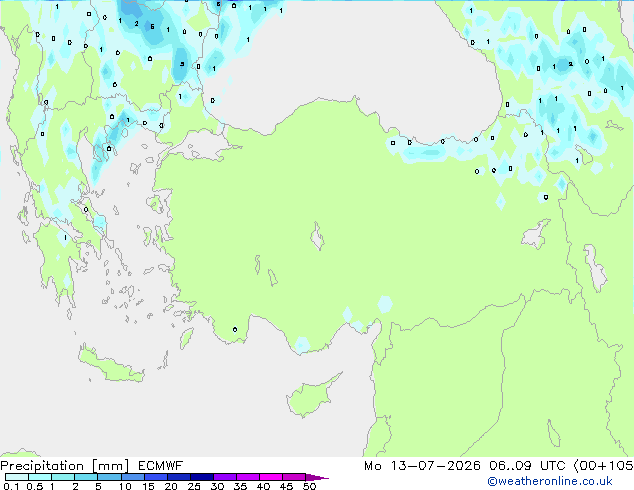The image size is (634, 490).
Task: Click the legend value label '0.1'
Action: pyautogui.click(x=11, y=486)
